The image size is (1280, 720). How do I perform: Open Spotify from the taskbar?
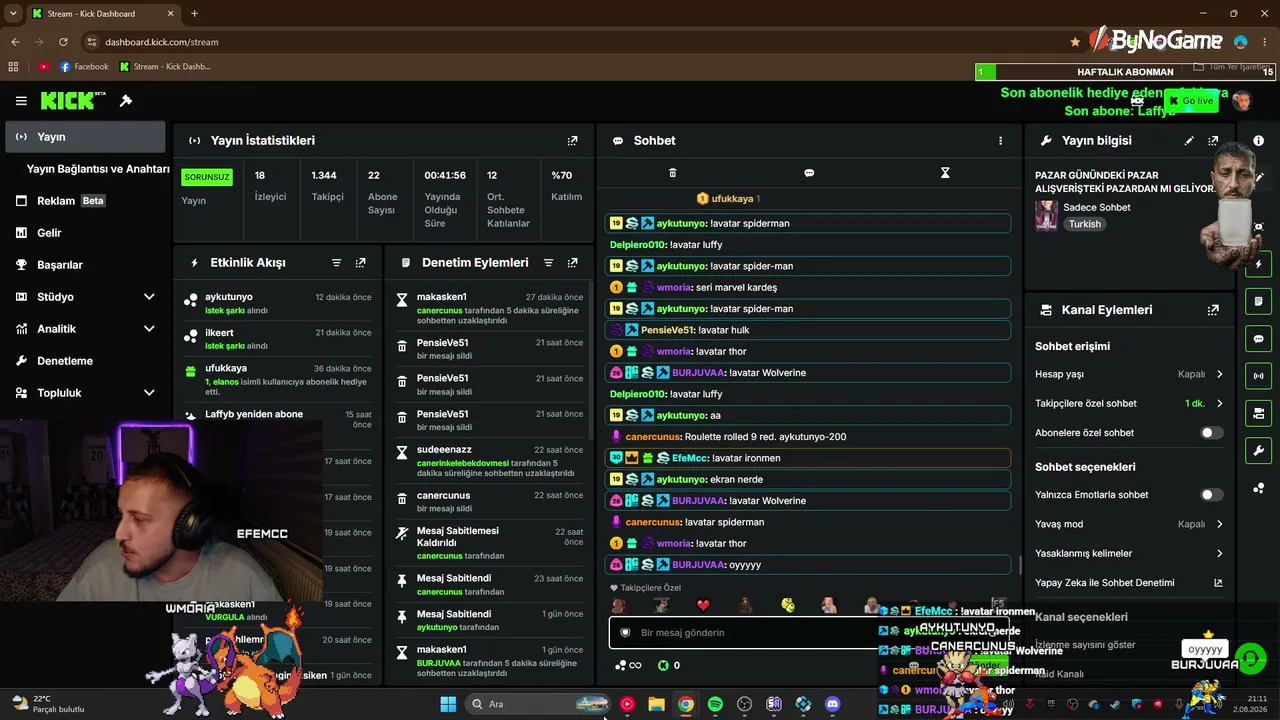[x=715, y=704]
